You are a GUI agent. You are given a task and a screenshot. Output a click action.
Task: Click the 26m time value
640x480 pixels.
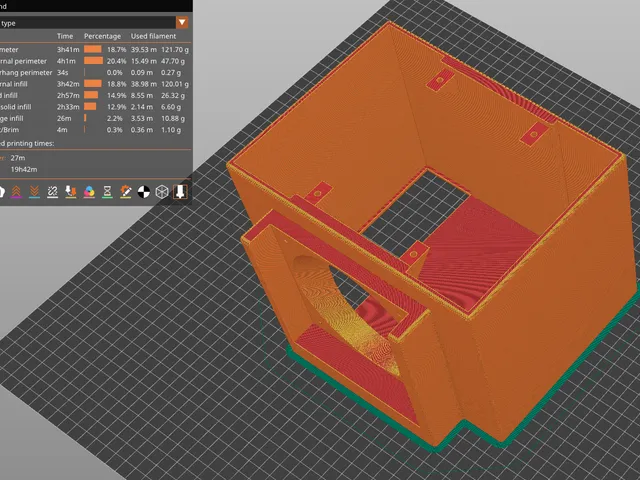click(x=64, y=118)
